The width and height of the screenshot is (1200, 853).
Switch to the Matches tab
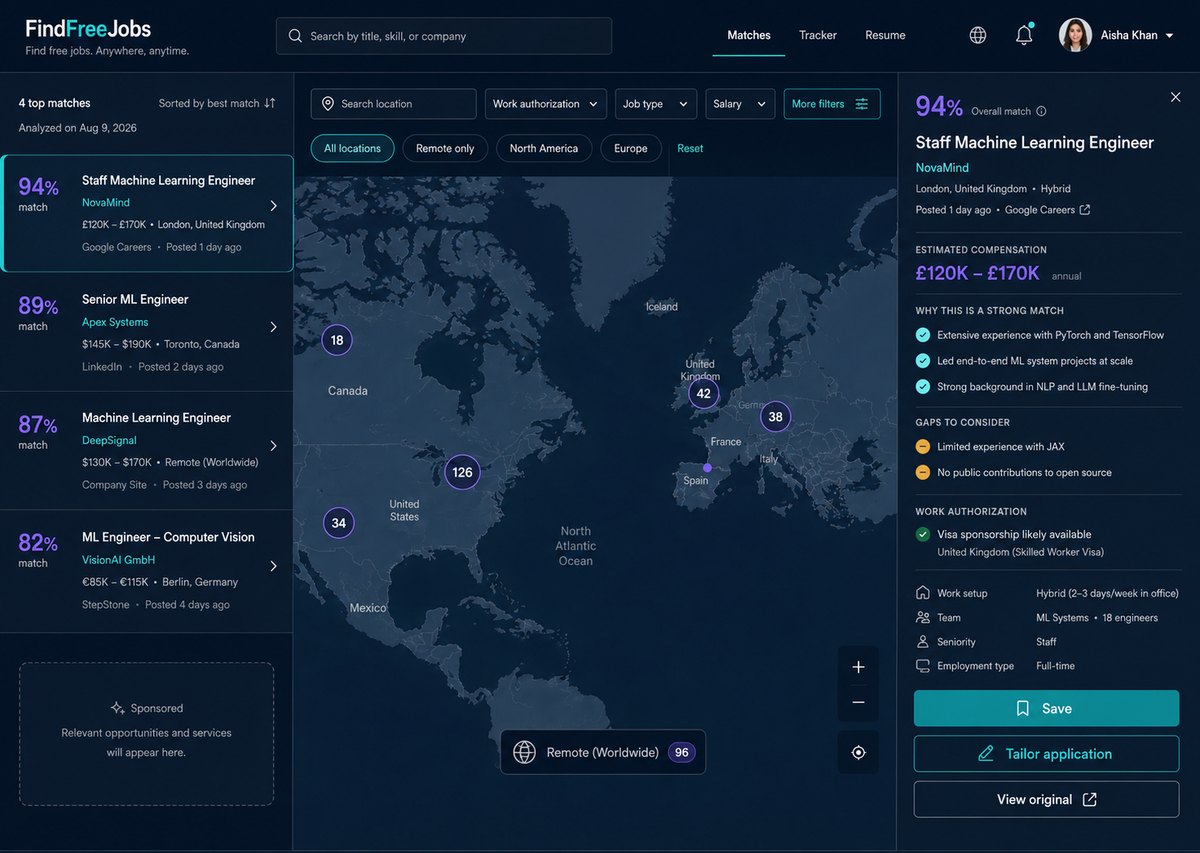(x=749, y=35)
